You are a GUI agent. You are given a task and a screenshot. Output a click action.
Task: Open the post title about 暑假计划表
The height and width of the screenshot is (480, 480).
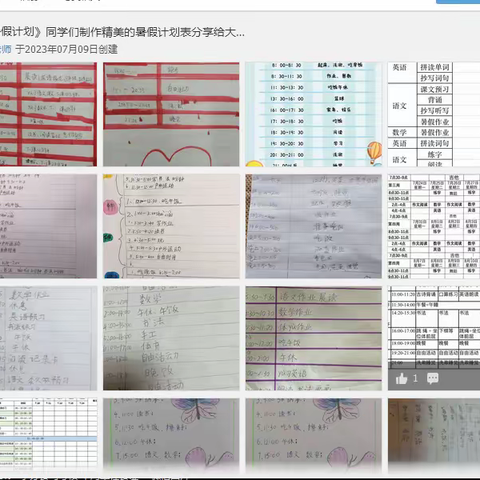(x=122, y=32)
